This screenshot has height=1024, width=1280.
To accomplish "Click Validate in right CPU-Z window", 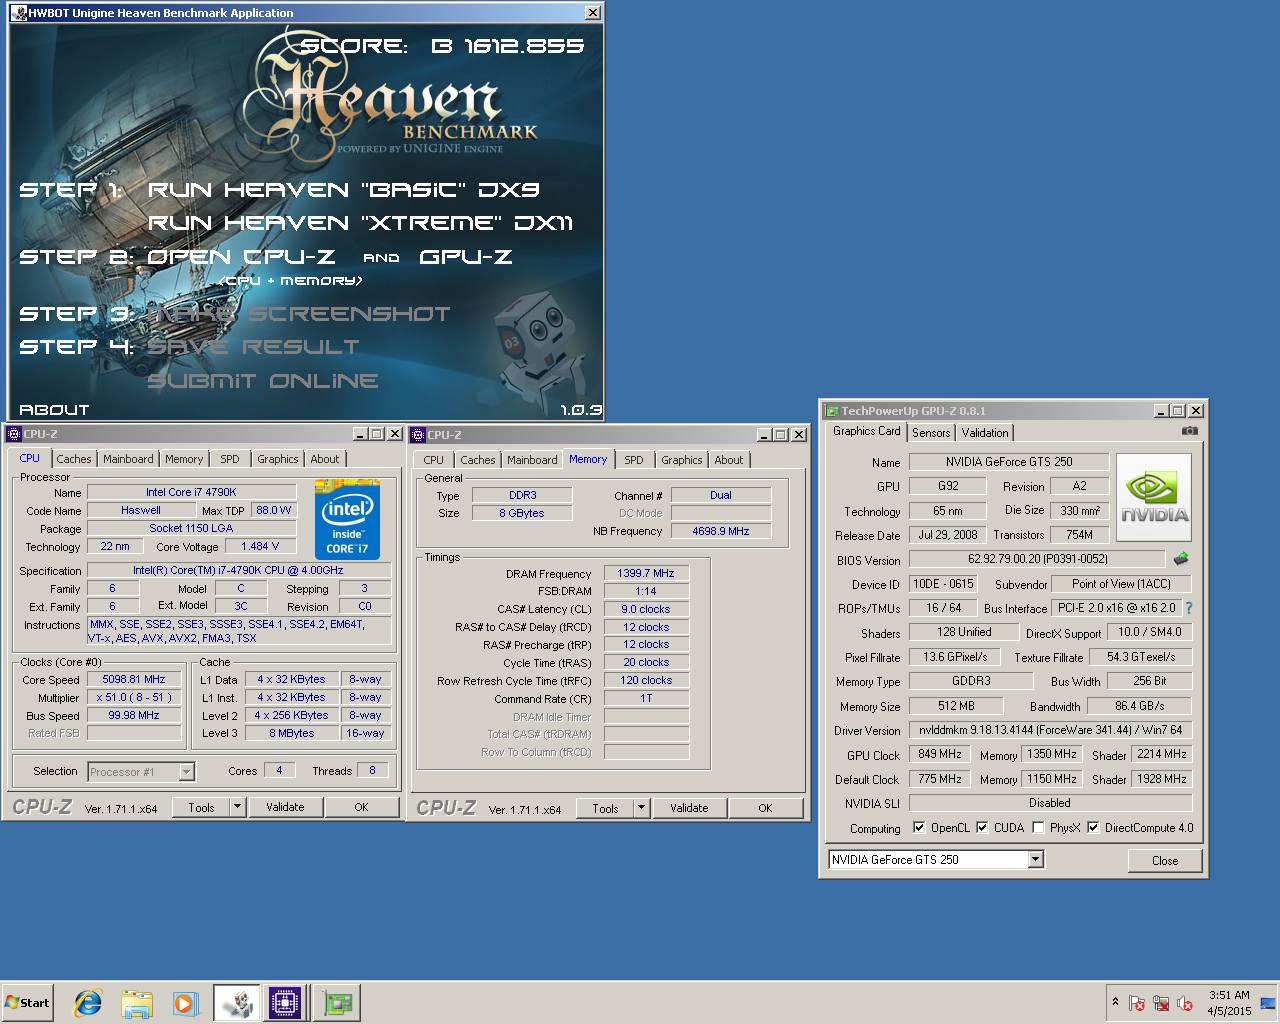I will click(x=689, y=808).
